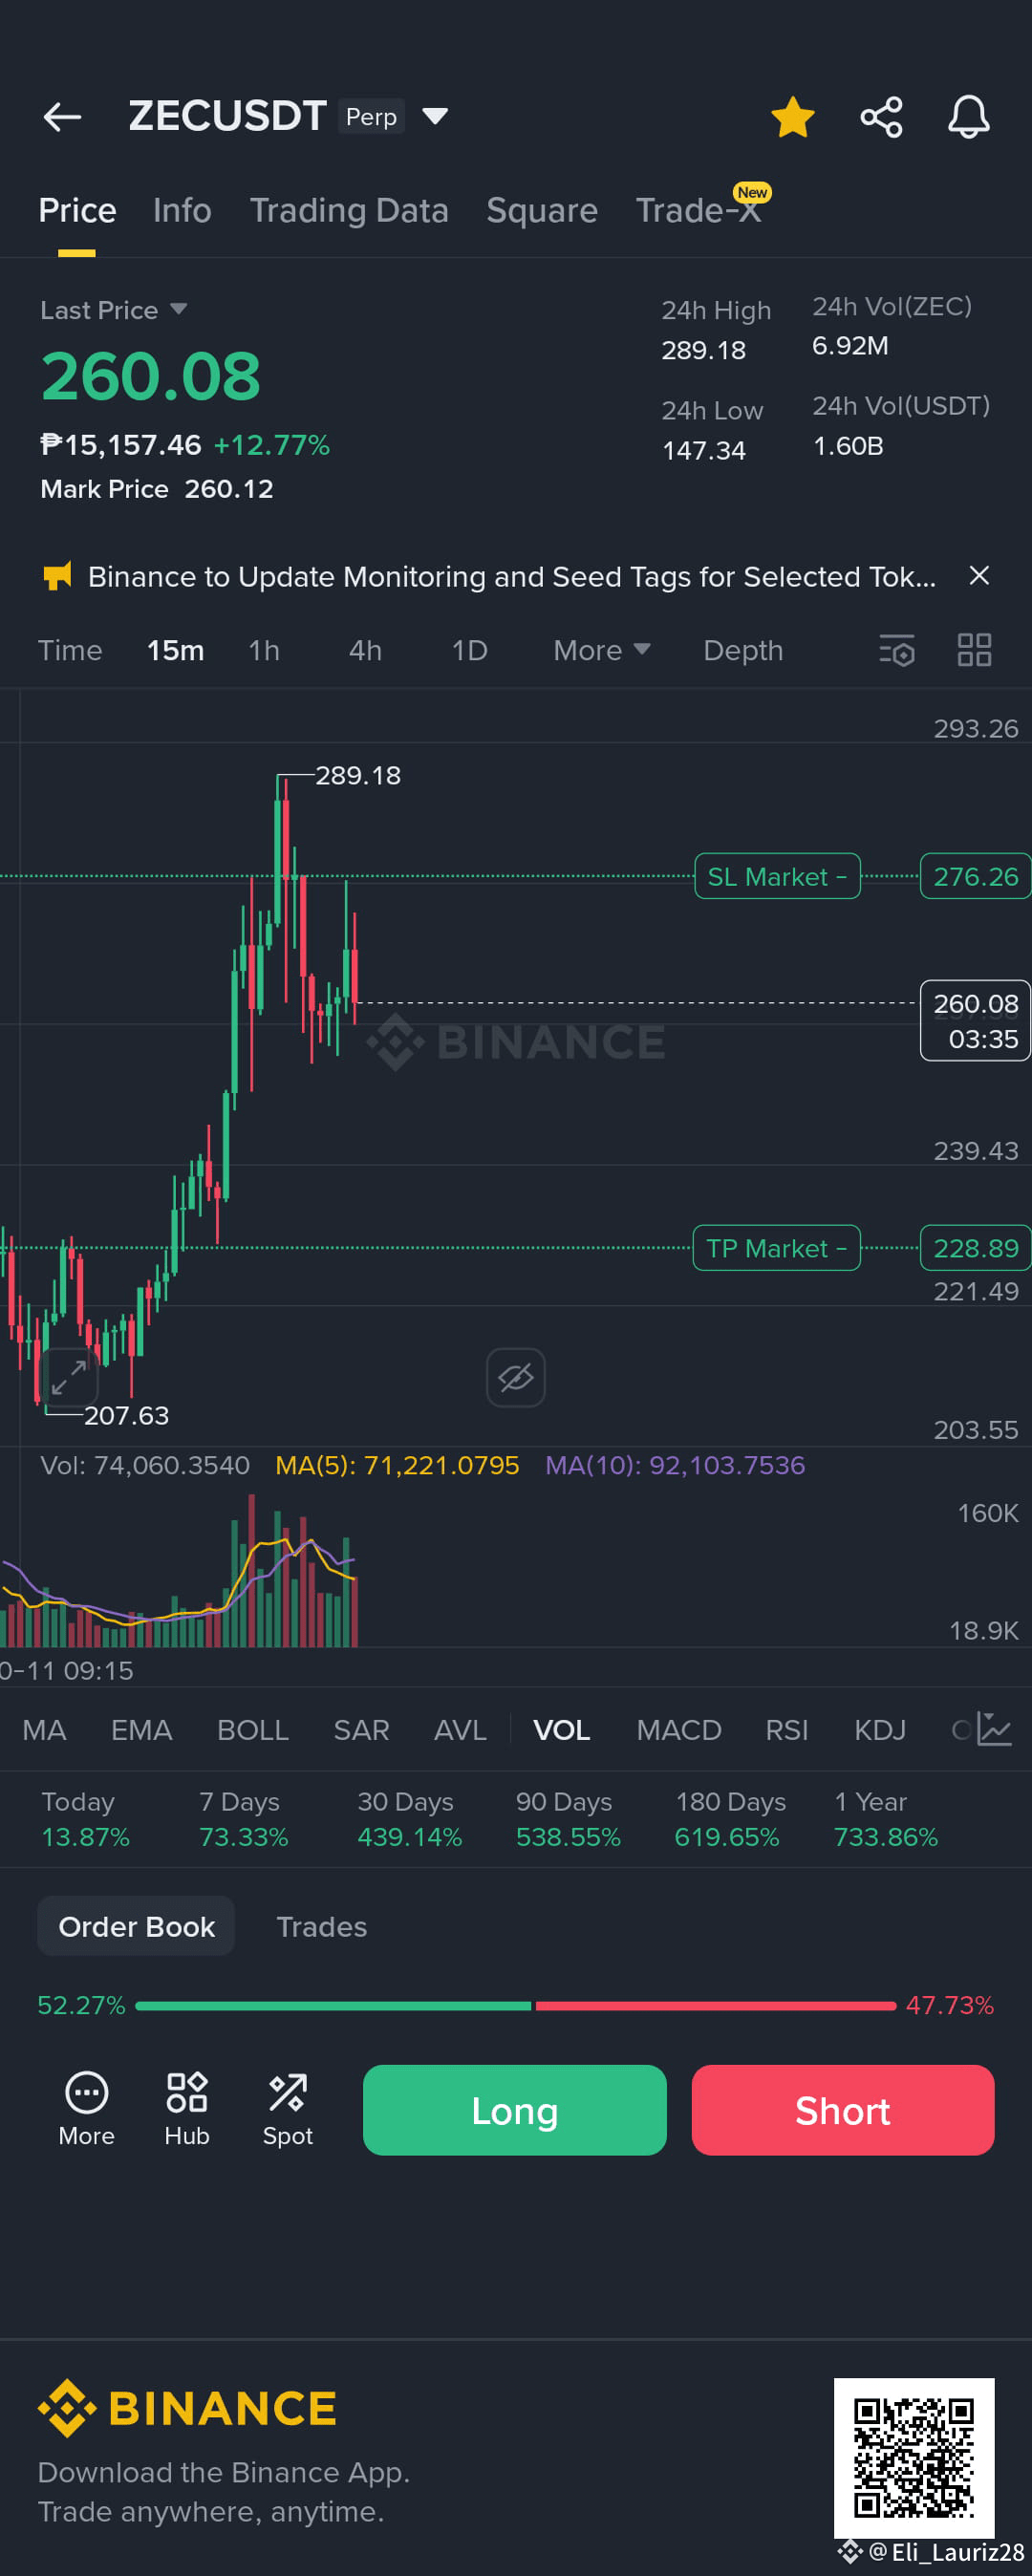Tap the 289.18 high price label
This screenshot has height=2576, width=1032.
coord(358,775)
